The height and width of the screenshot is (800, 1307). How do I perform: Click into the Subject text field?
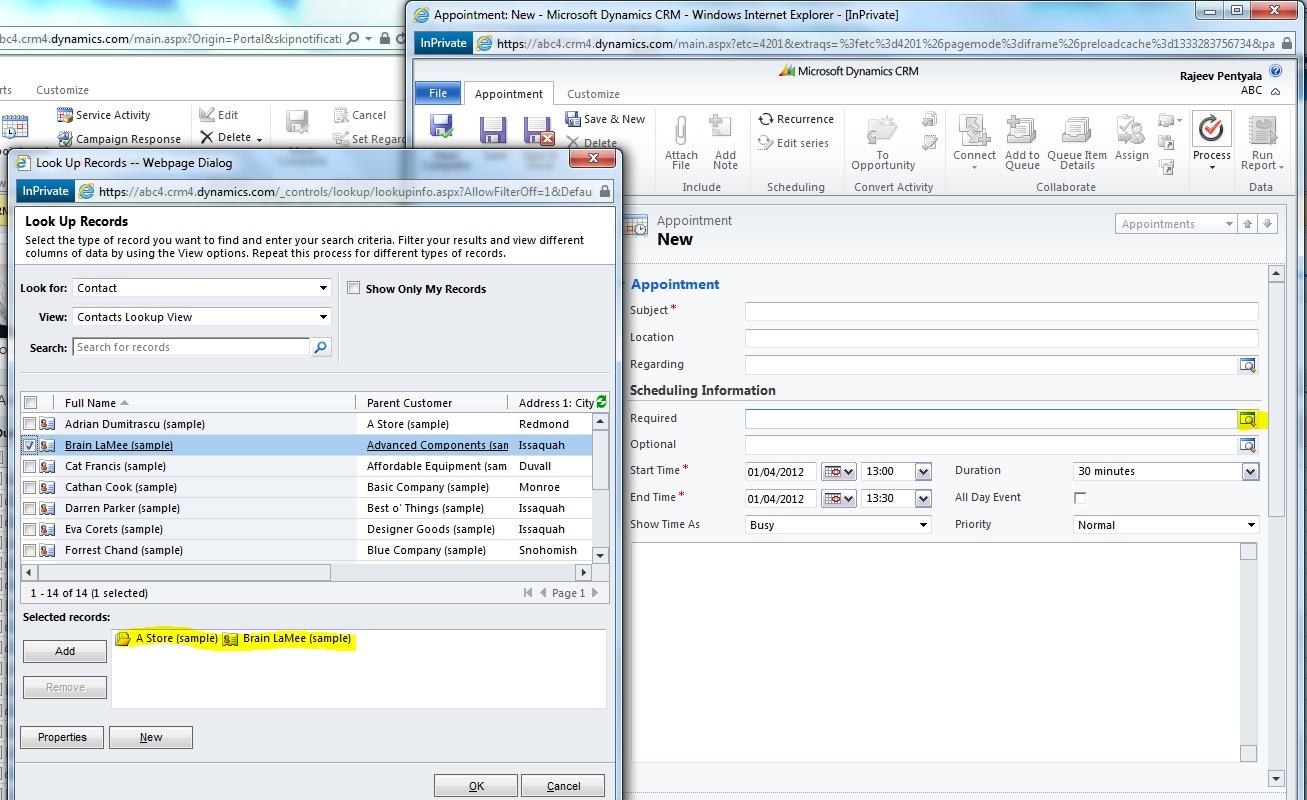[x=1001, y=311]
